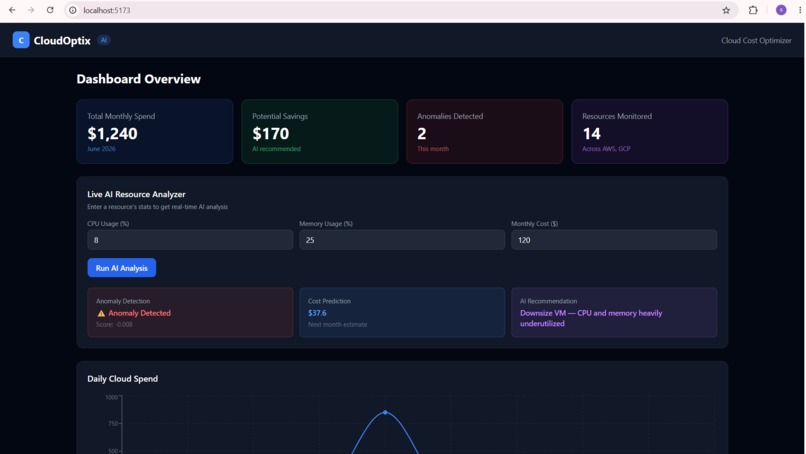The width and height of the screenshot is (806, 454).
Task: Click the AI recommended label
Action: [x=277, y=149]
